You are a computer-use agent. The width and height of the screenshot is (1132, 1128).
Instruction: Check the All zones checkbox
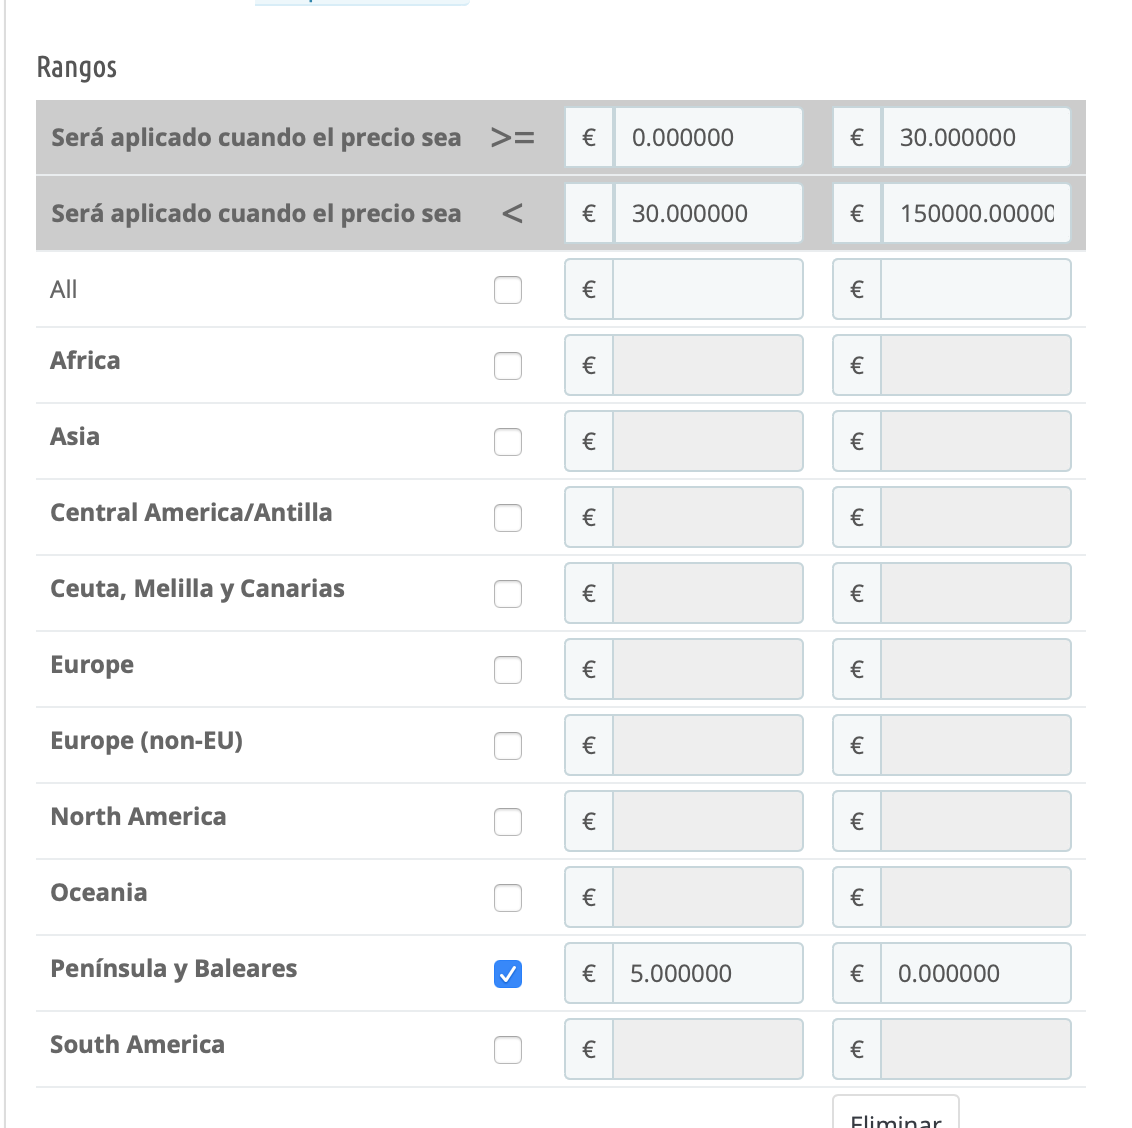tap(508, 290)
